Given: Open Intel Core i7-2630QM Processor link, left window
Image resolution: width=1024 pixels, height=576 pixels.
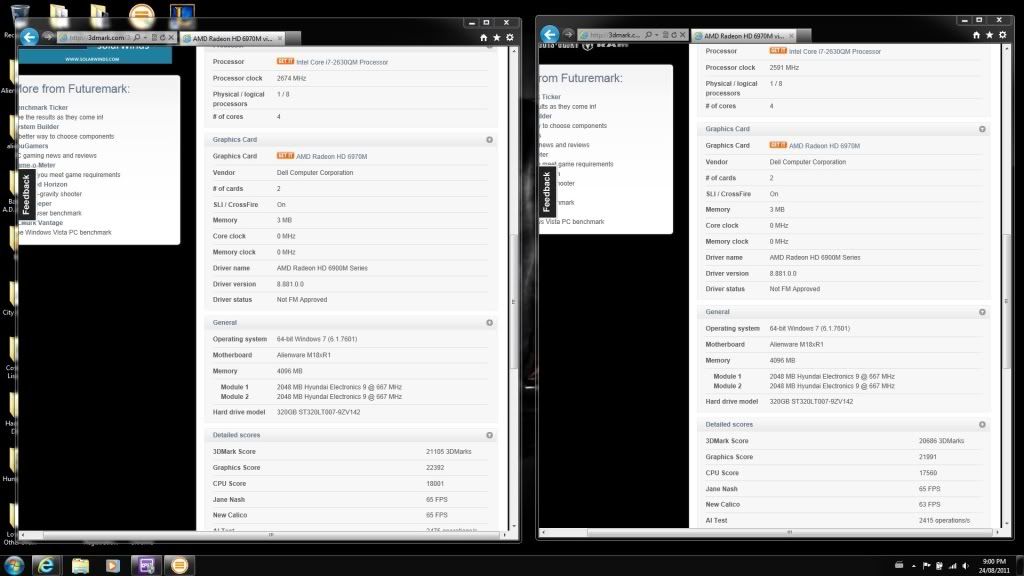Looking at the screenshot, I should tap(342, 62).
